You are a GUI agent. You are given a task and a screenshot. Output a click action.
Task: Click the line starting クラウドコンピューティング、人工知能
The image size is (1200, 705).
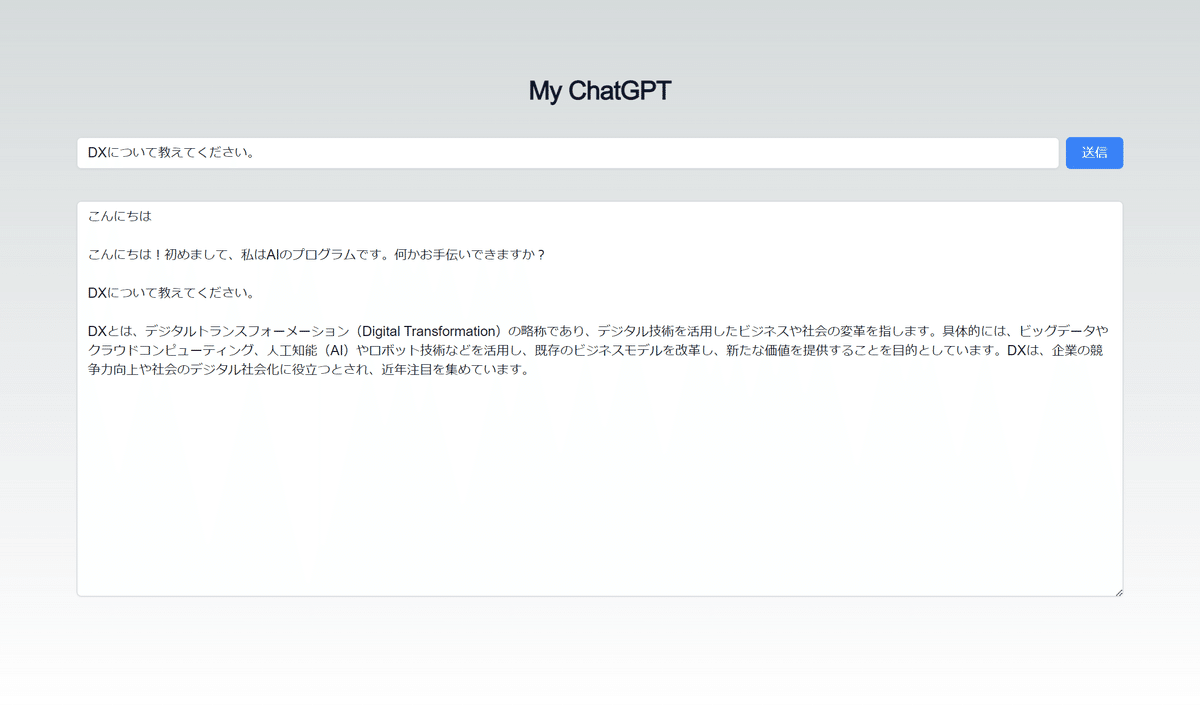[596, 351]
